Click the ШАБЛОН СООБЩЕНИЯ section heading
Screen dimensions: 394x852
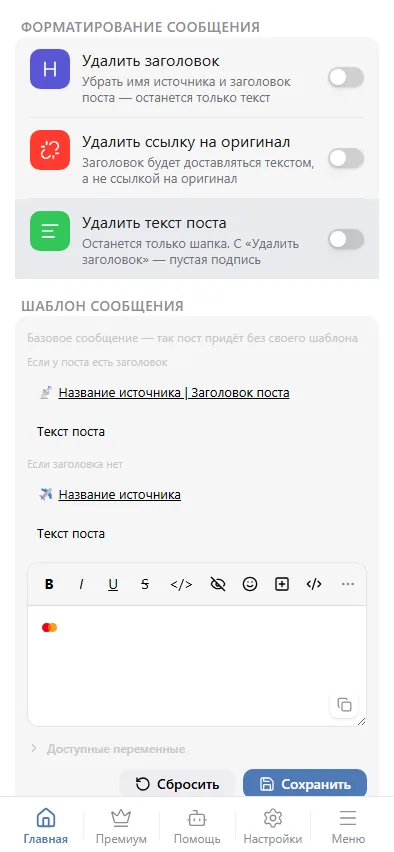[x=102, y=306]
